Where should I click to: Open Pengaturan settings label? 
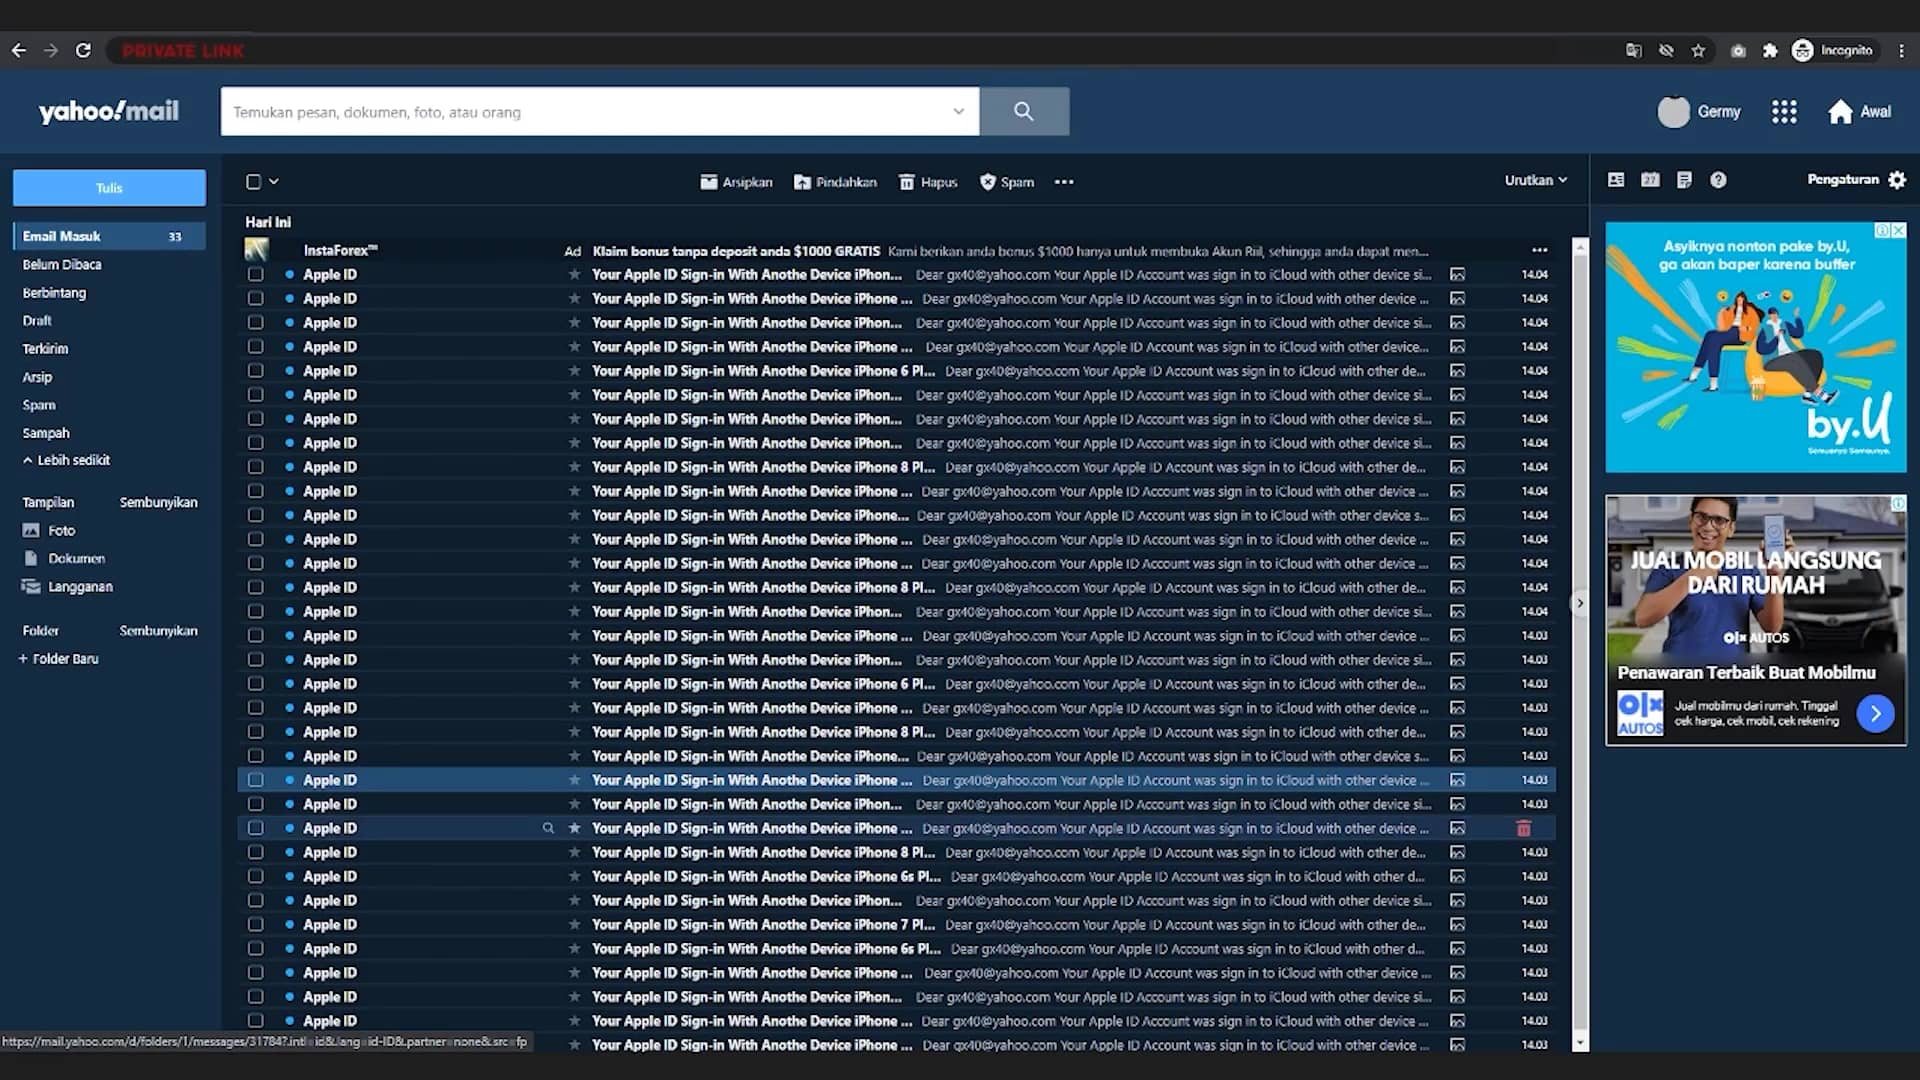(1842, 180)
